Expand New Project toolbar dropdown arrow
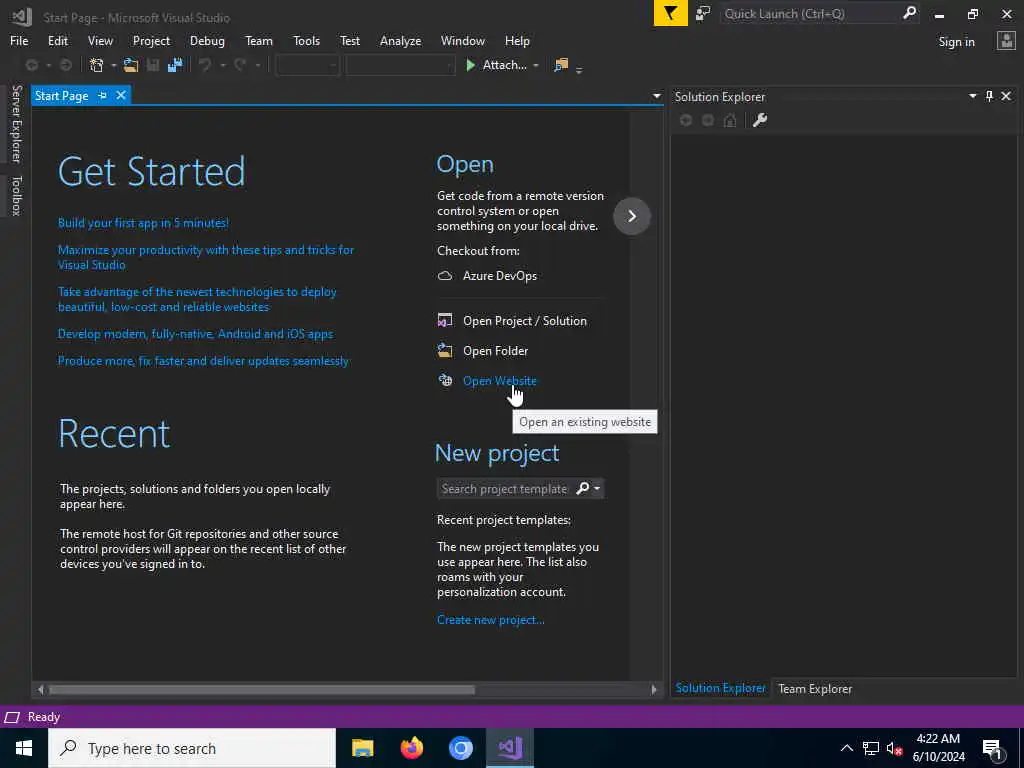The height and width of the screenshot is (768, 1024). pyautogui.click(x=114, y=65)
